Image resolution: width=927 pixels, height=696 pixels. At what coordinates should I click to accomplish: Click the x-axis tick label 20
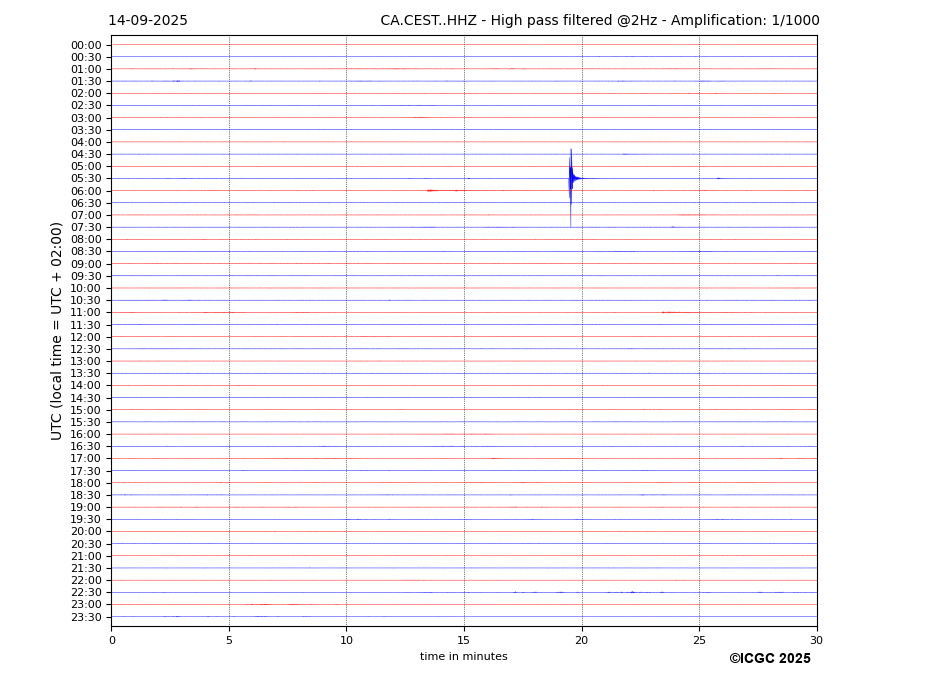click(582, 640)
